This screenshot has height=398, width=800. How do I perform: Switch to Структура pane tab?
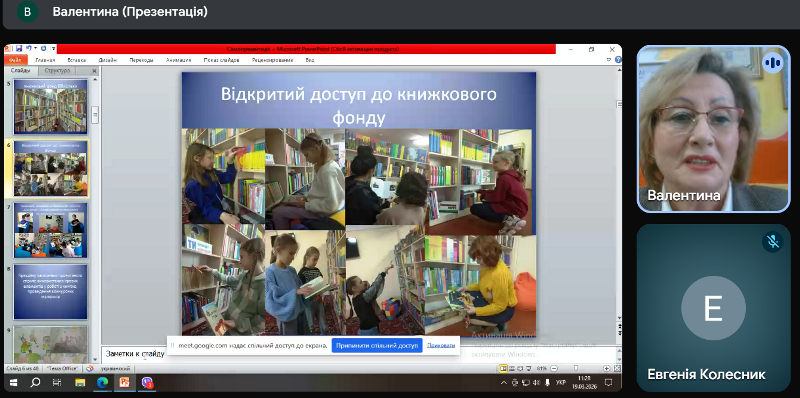57,71
